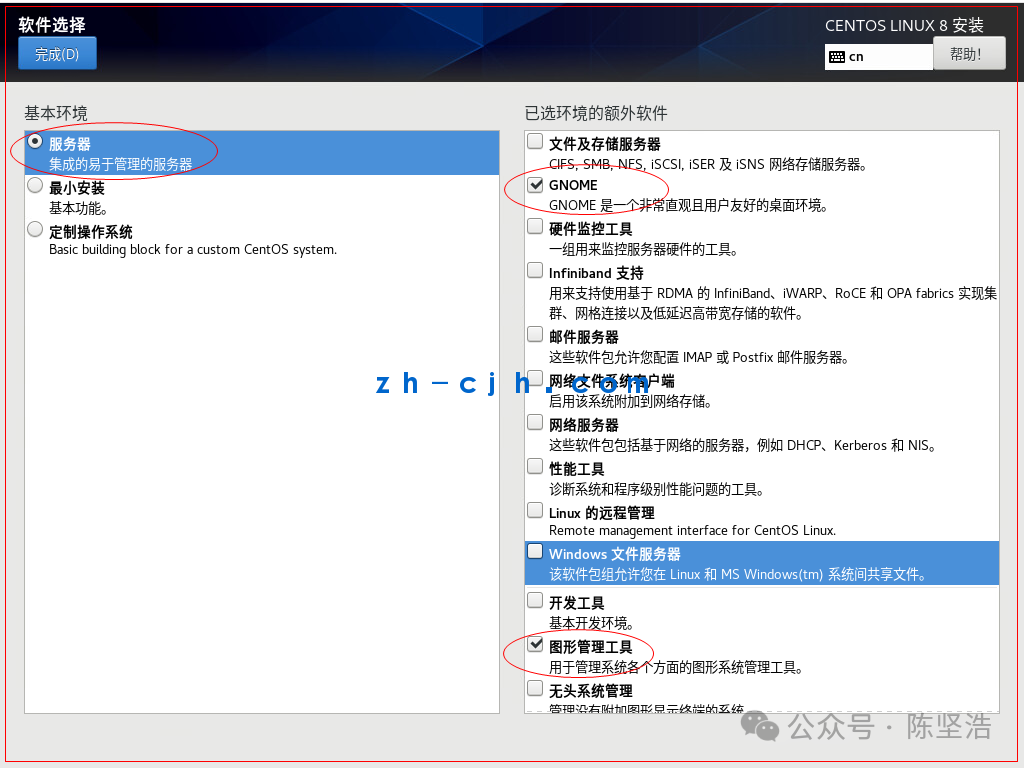Click the cn keyboard layout field
1024x768 pixels.
[878, 57]
